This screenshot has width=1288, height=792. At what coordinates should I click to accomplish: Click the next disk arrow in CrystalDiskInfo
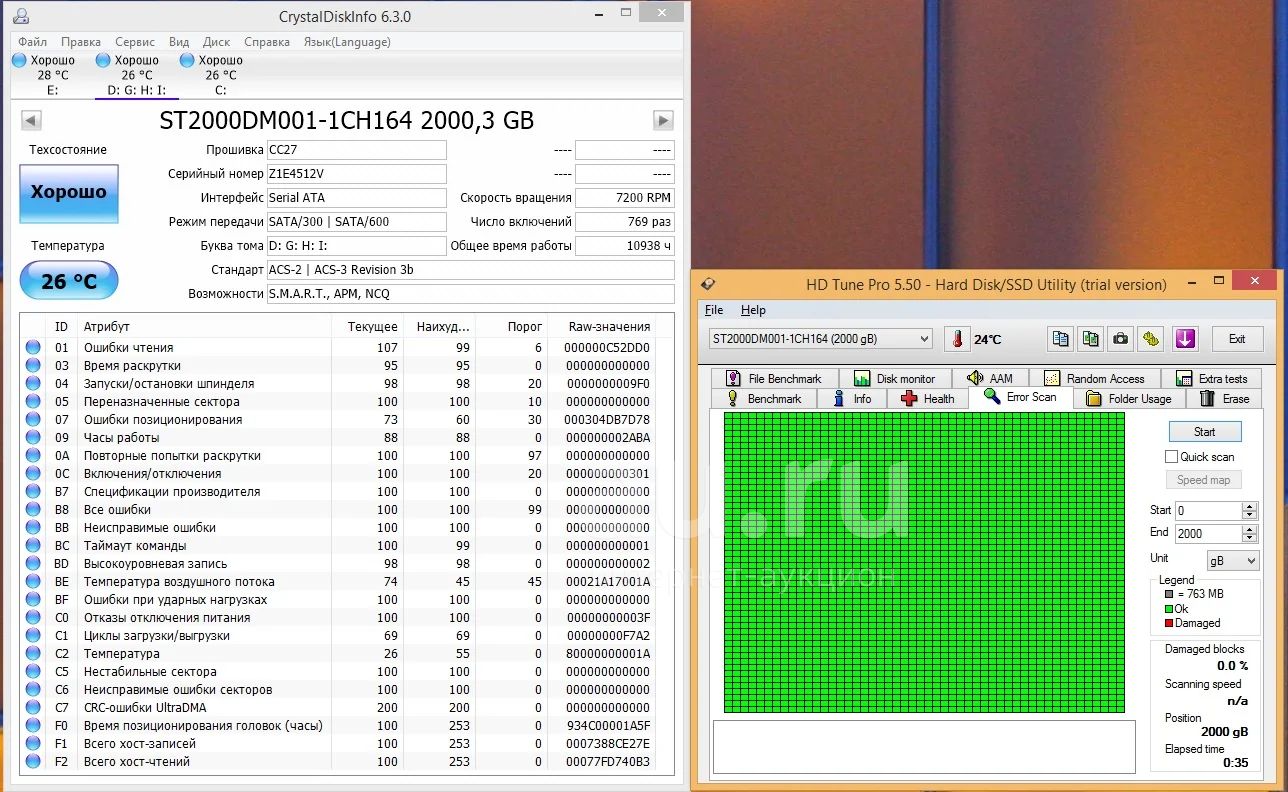664,121
